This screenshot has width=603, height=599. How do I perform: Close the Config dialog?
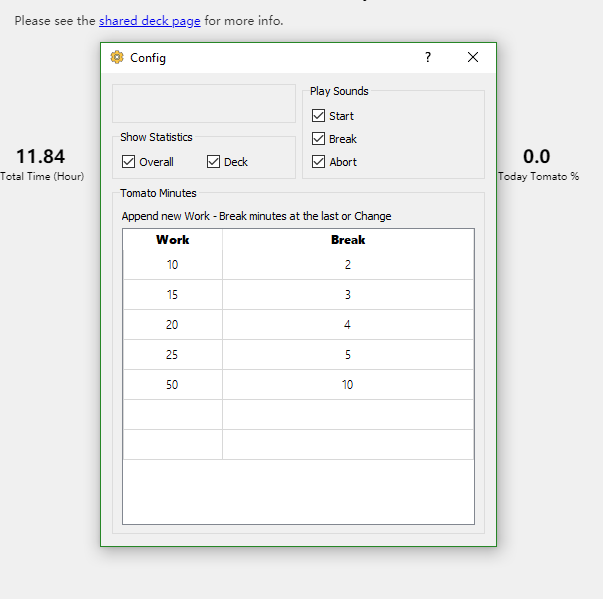pyautogui.click(x=473, y=57)
